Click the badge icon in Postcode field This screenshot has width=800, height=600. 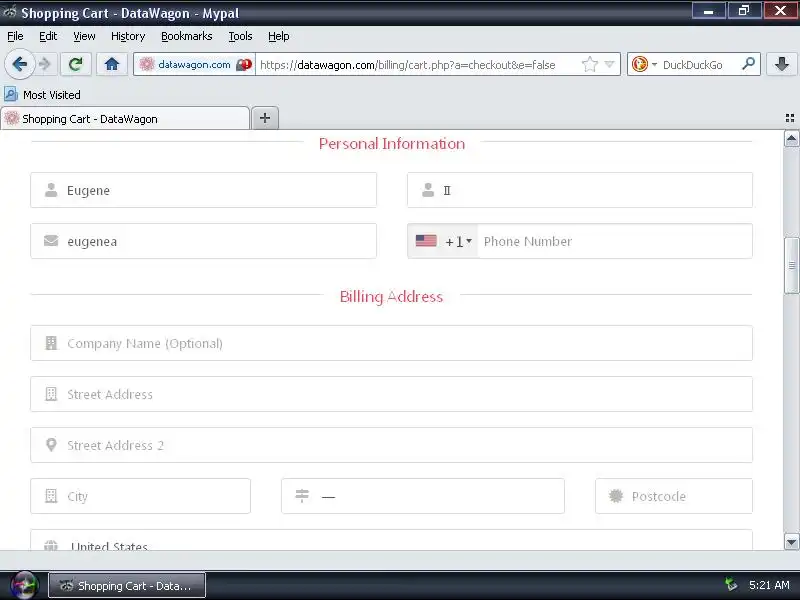pos(616,495)
